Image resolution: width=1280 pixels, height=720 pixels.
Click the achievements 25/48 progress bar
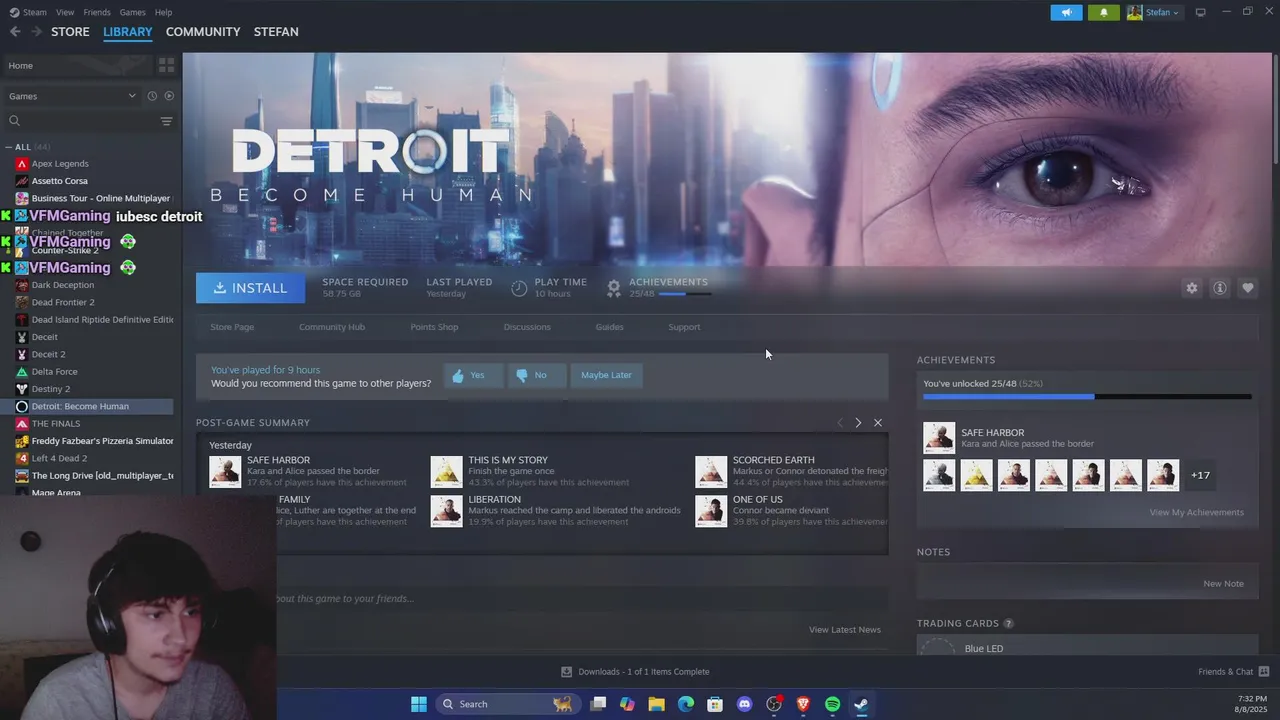tap(1087, 397)
